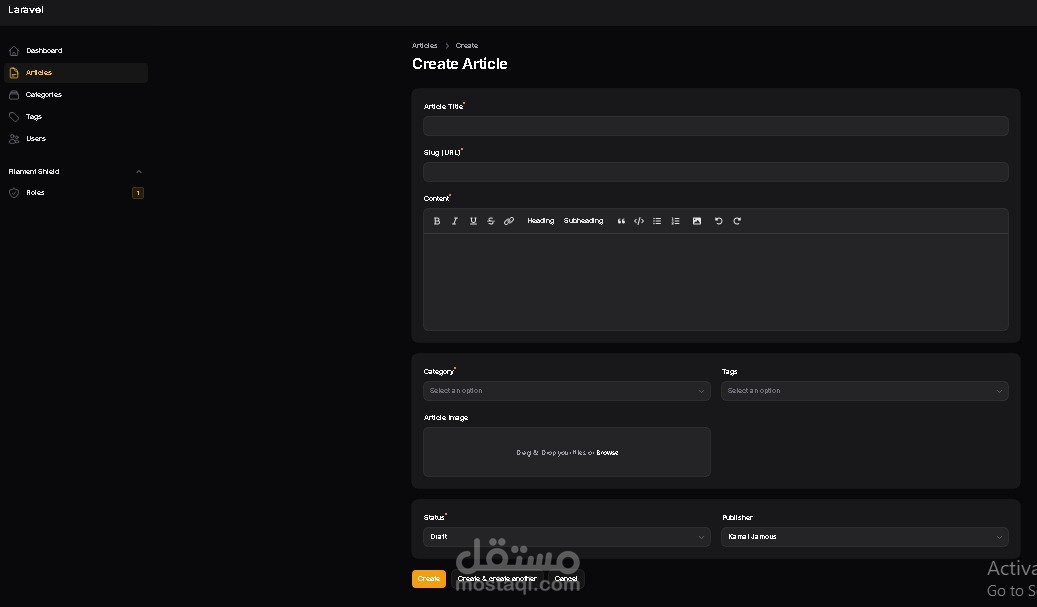Redo the last edit in the content editor
Screen dimensions: 1037x607
(737, 221)
